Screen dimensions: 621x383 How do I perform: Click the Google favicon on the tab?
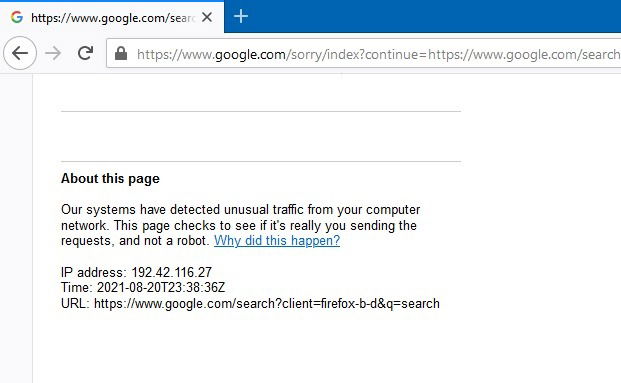pos(17,17)
